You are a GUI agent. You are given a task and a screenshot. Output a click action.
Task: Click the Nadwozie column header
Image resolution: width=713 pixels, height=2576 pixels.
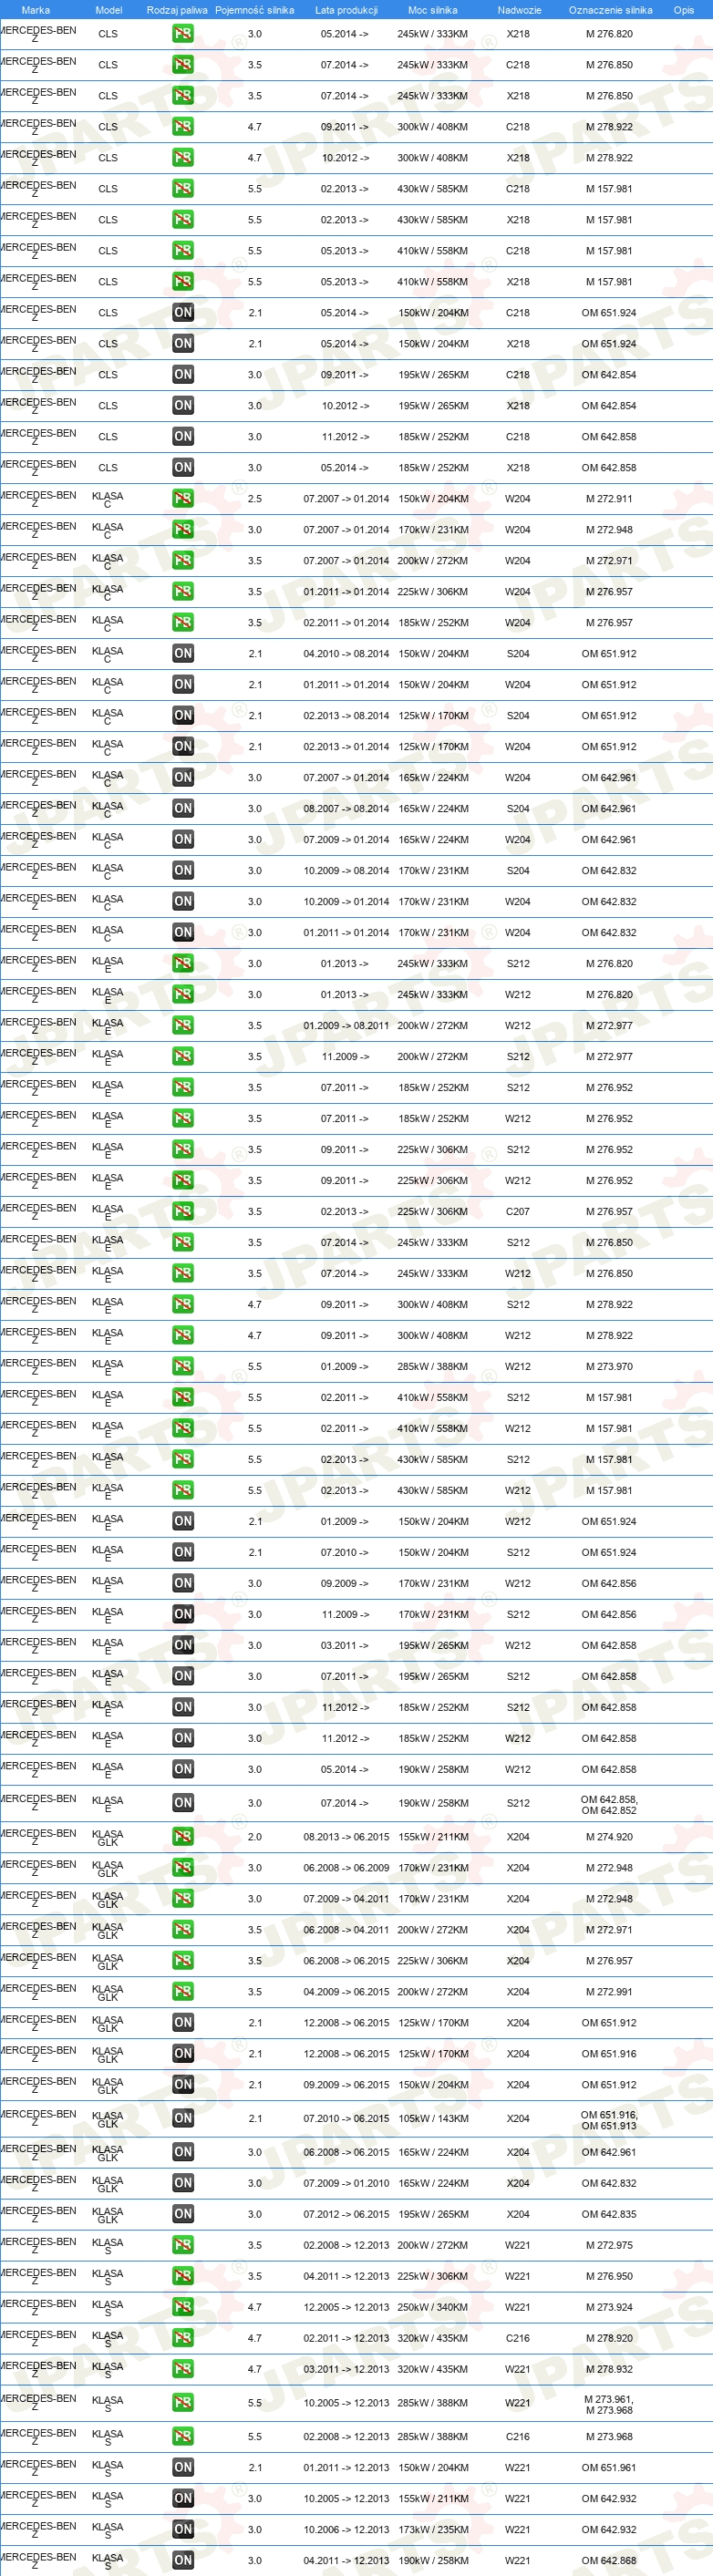click(x=519, y=10)
